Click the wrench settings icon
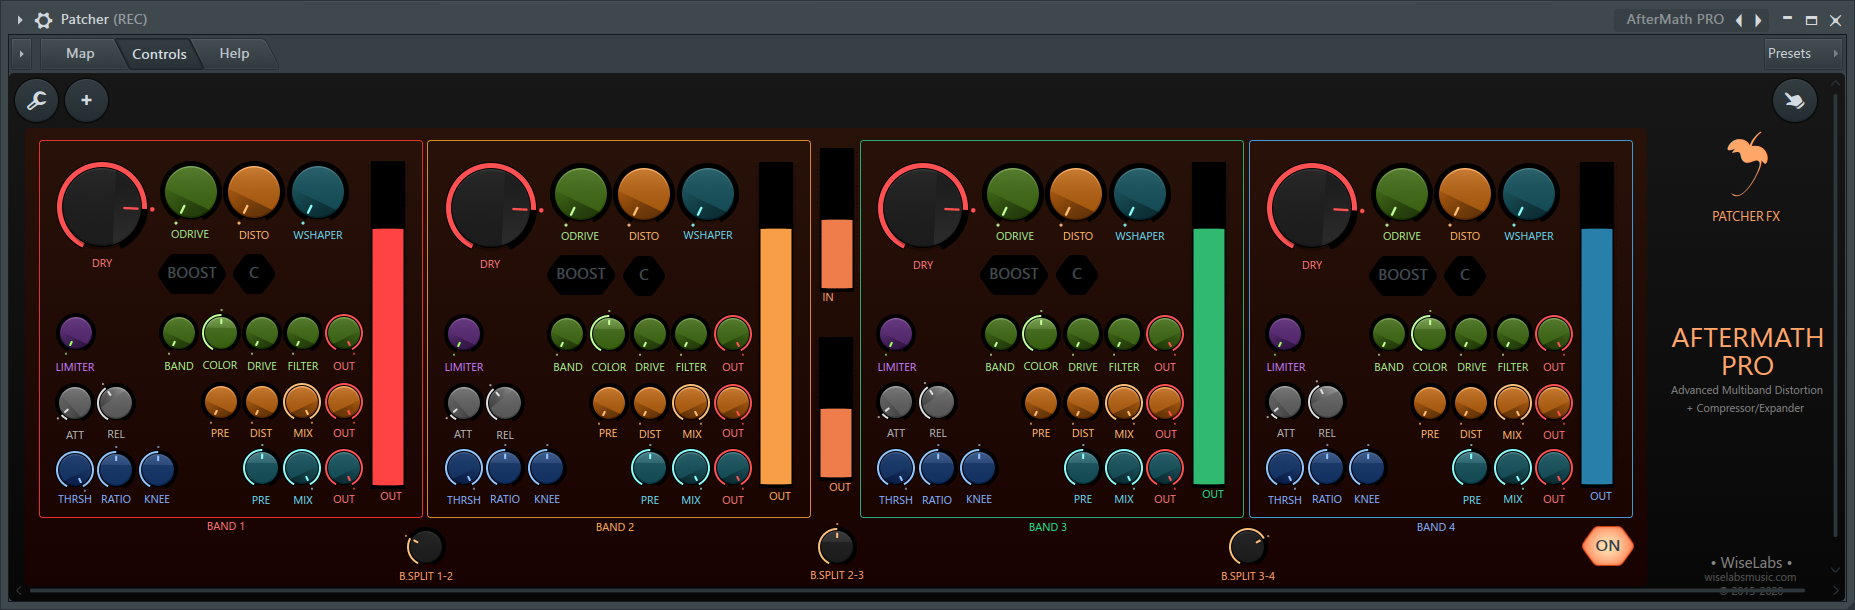 point(37,100)
